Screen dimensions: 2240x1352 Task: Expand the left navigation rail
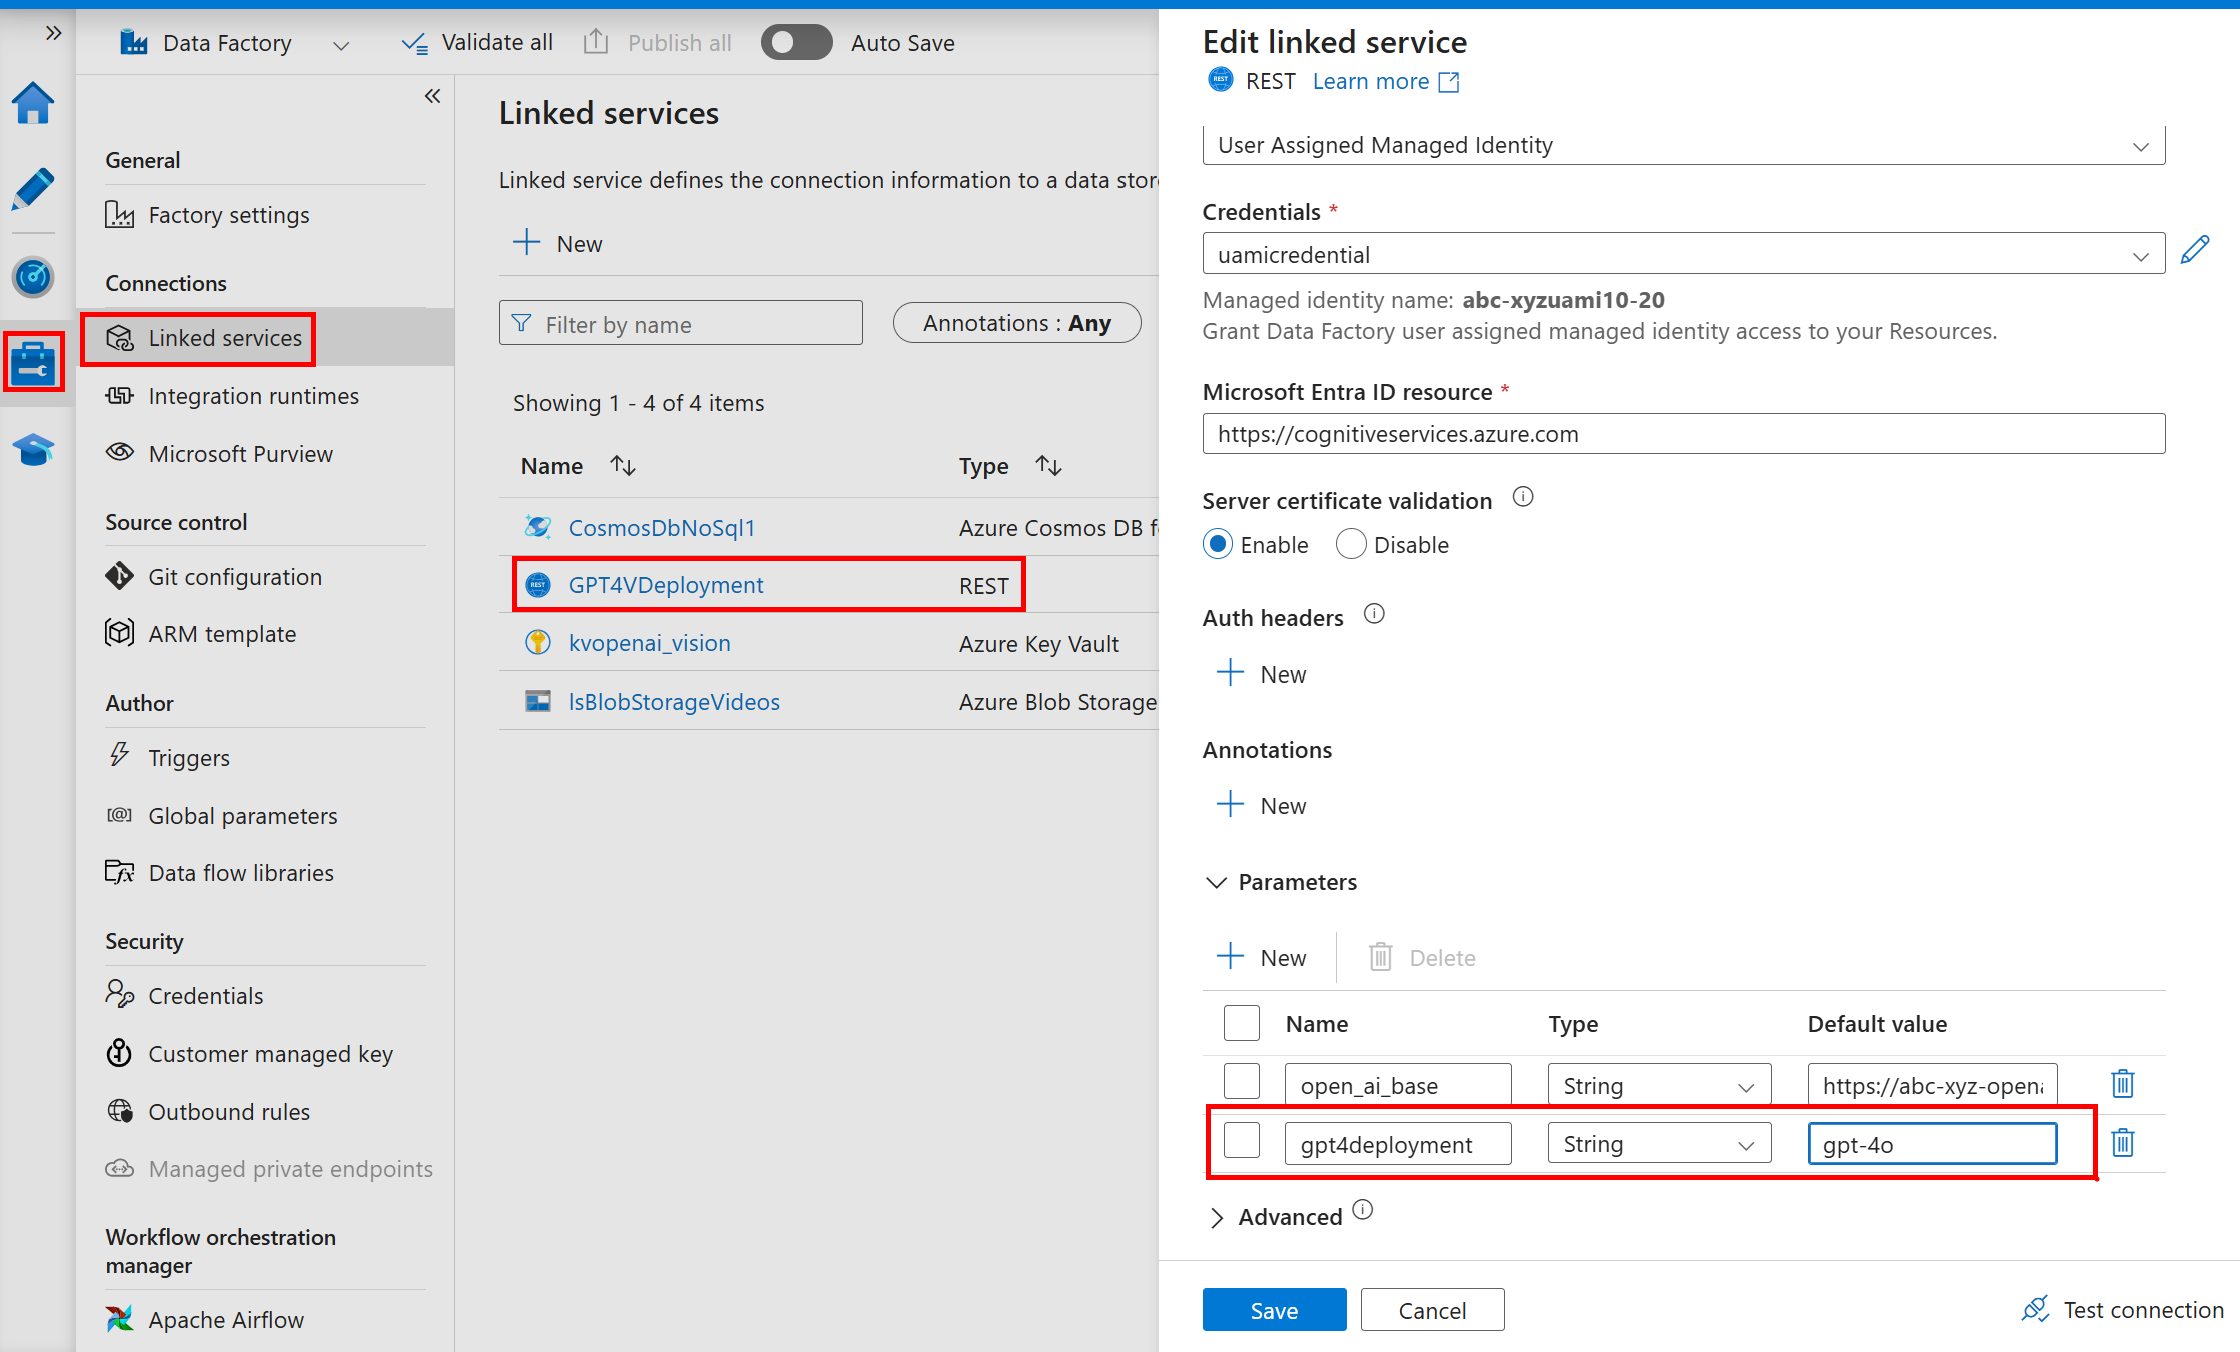pos(53,33)
